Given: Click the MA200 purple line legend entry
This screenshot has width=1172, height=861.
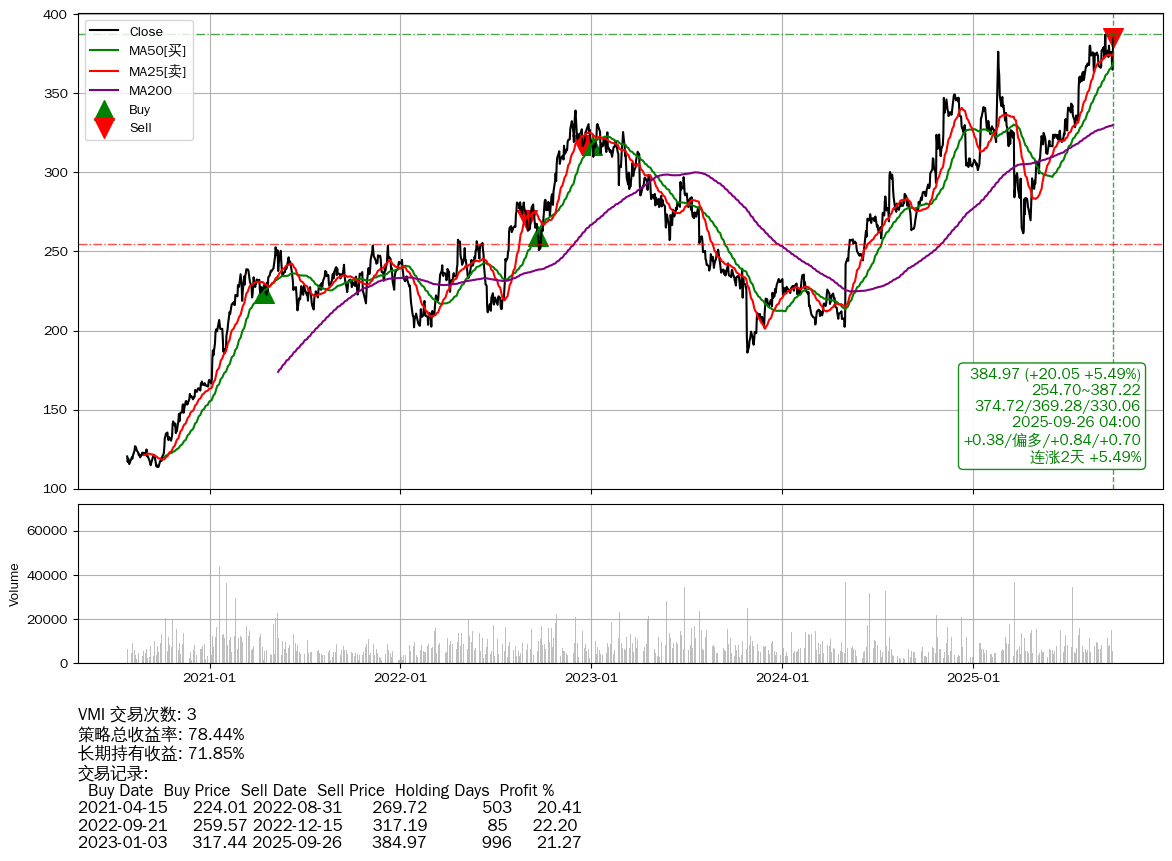Looking at the screenshot, I should tap(150, 90).
